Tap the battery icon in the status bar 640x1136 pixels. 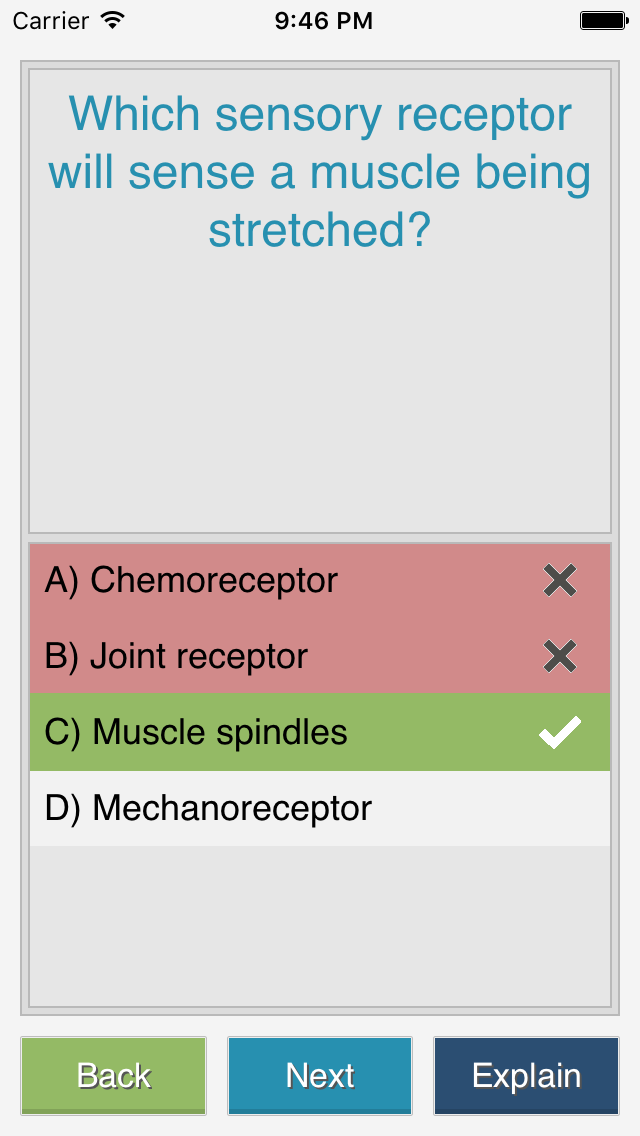tap(604, 20)
